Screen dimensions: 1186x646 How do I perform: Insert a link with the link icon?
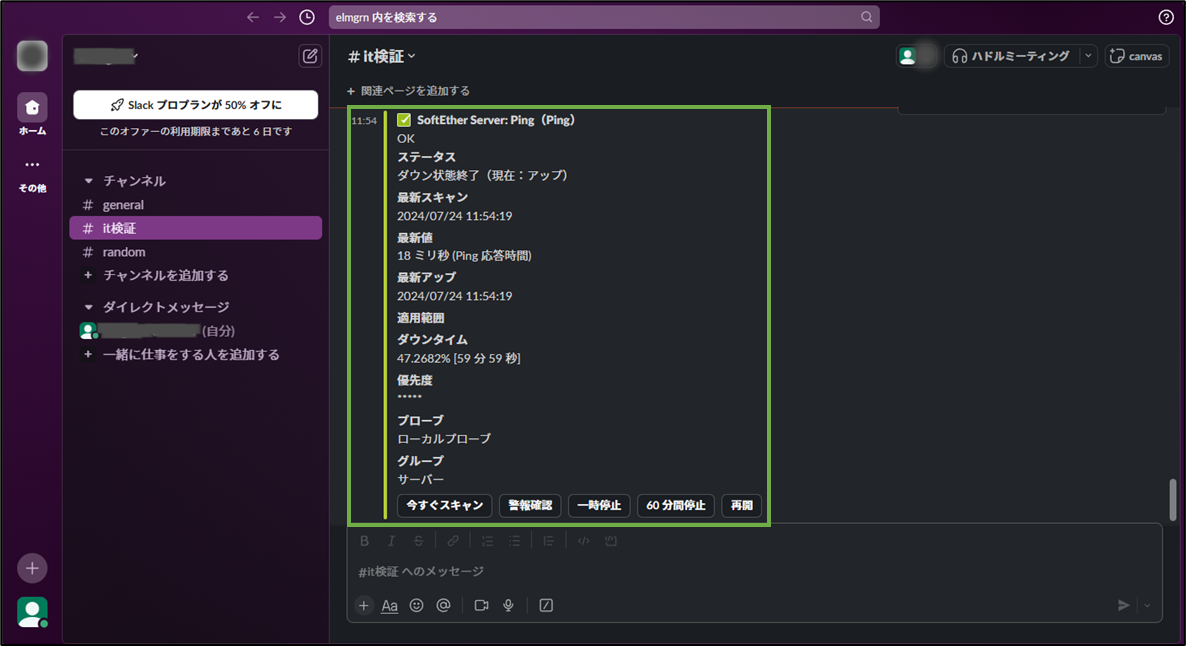click(452, 541)
